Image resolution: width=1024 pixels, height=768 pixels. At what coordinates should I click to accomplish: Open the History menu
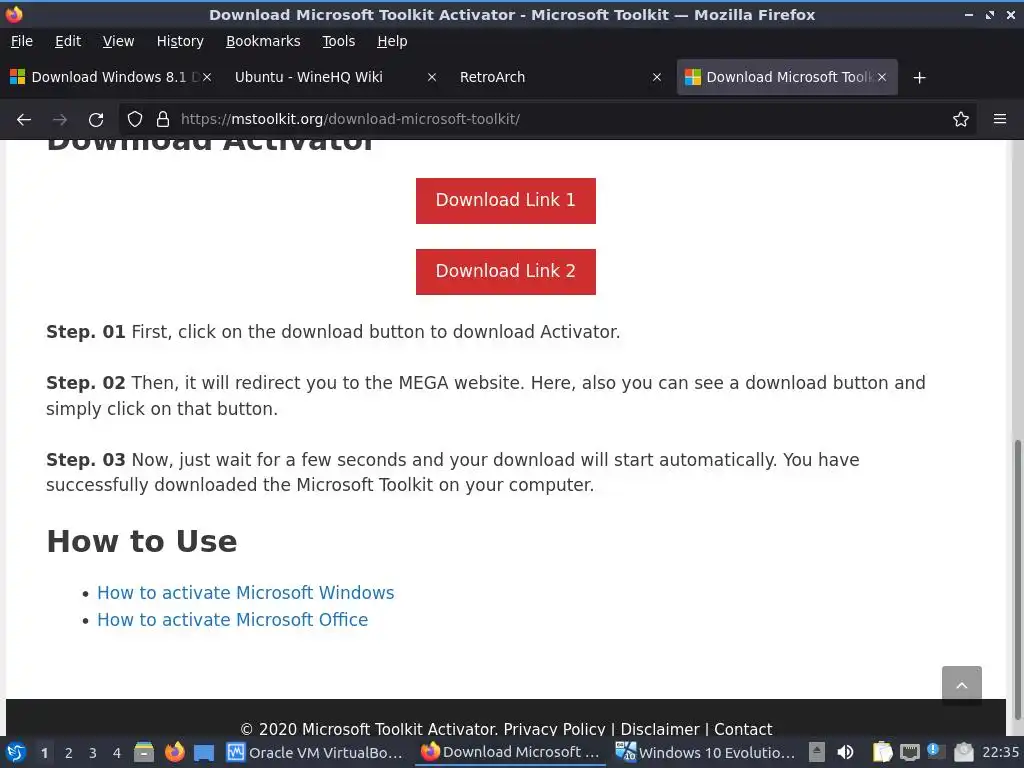pos(180,41)
